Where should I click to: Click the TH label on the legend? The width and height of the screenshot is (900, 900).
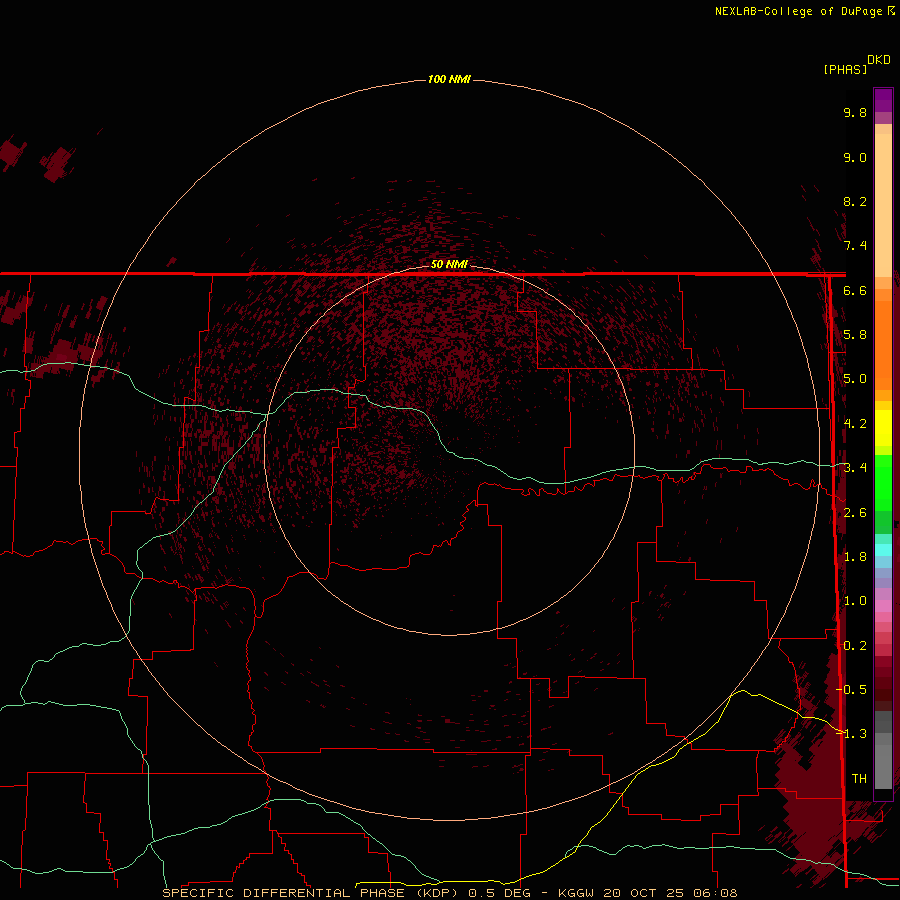pos(859,779)
